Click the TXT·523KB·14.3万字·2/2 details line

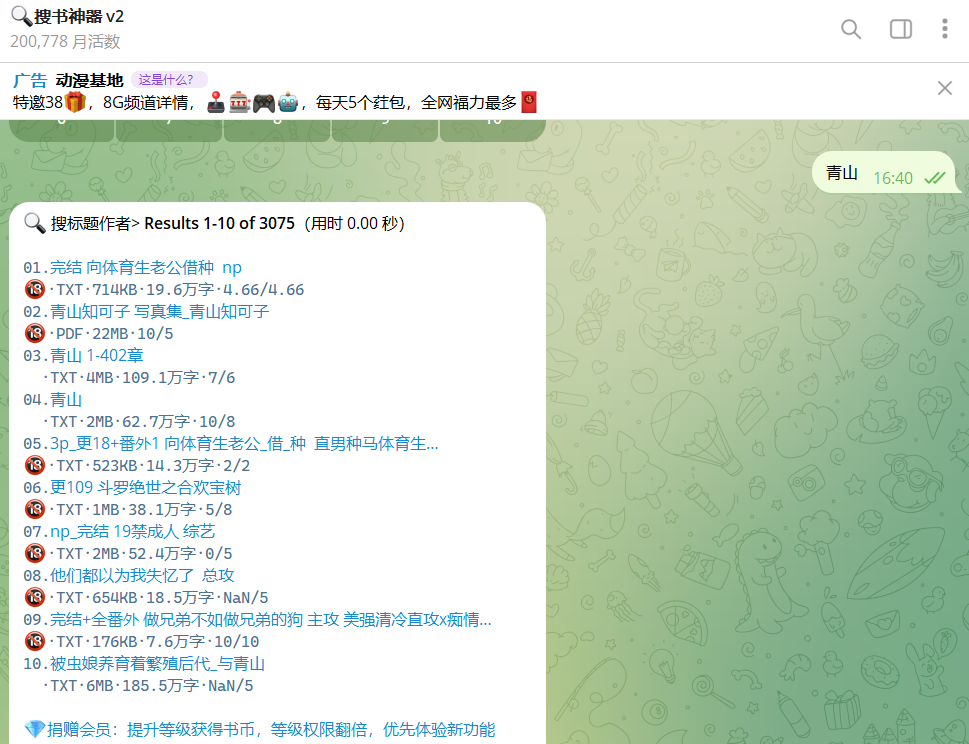(150, 465)
